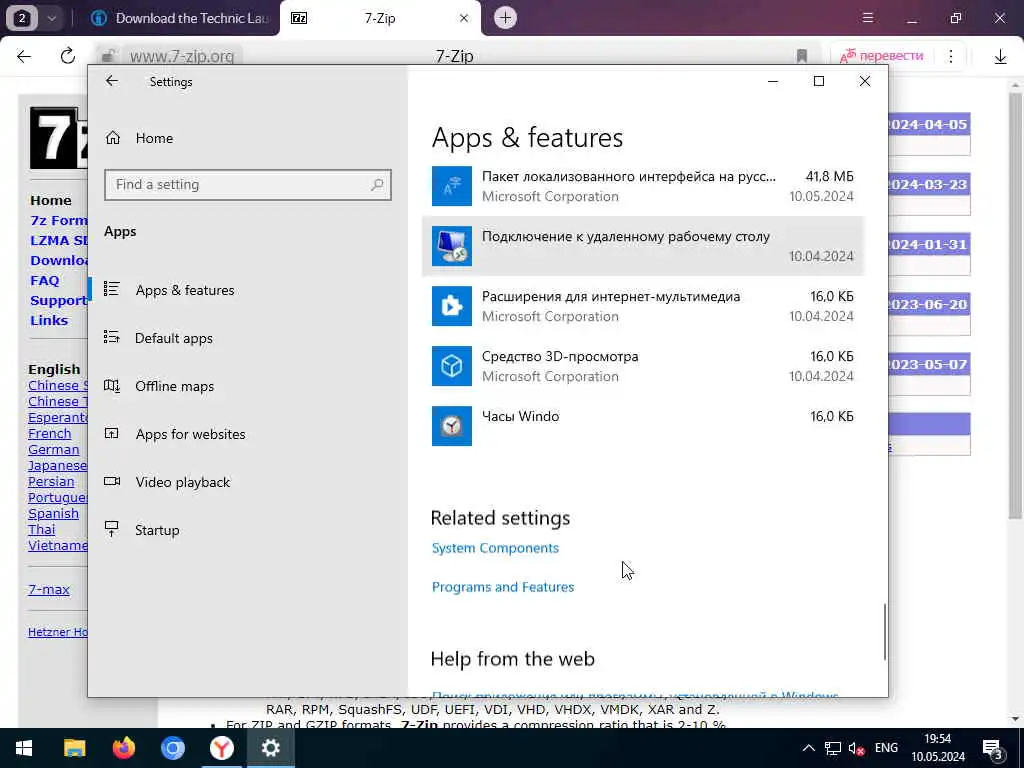The height and width of the screenshot is (768, 1024).
Task: Go back with the Settings back arrow
Action: click(x=112, y=81)
